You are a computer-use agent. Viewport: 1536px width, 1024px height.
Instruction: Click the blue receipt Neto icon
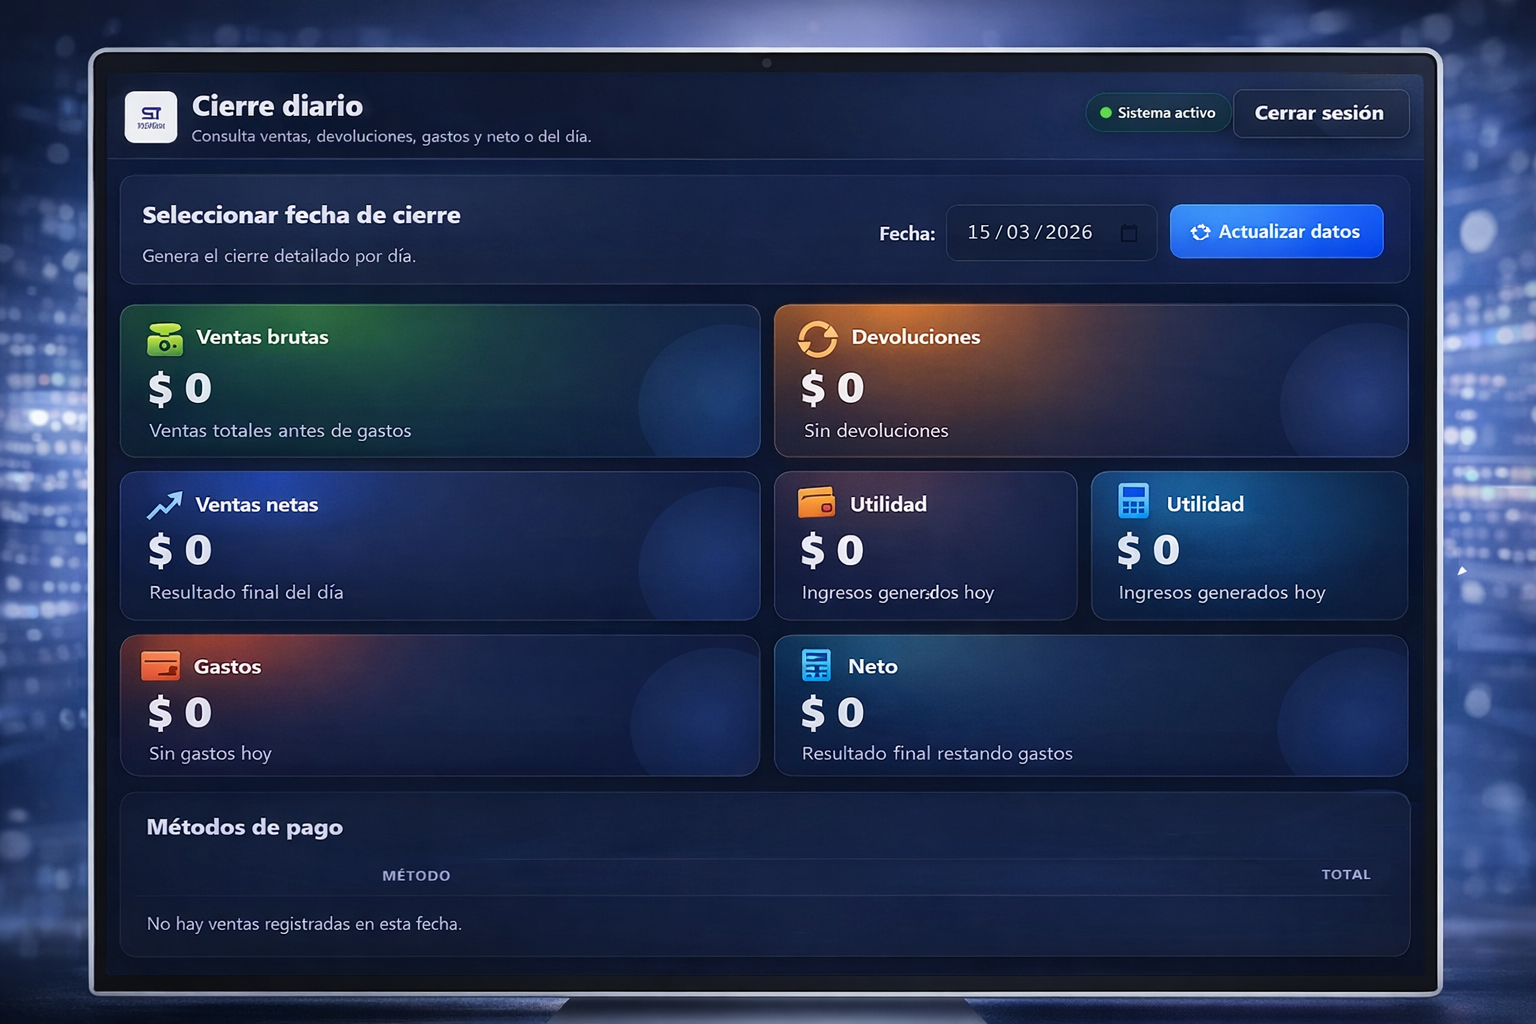point(816,665)
